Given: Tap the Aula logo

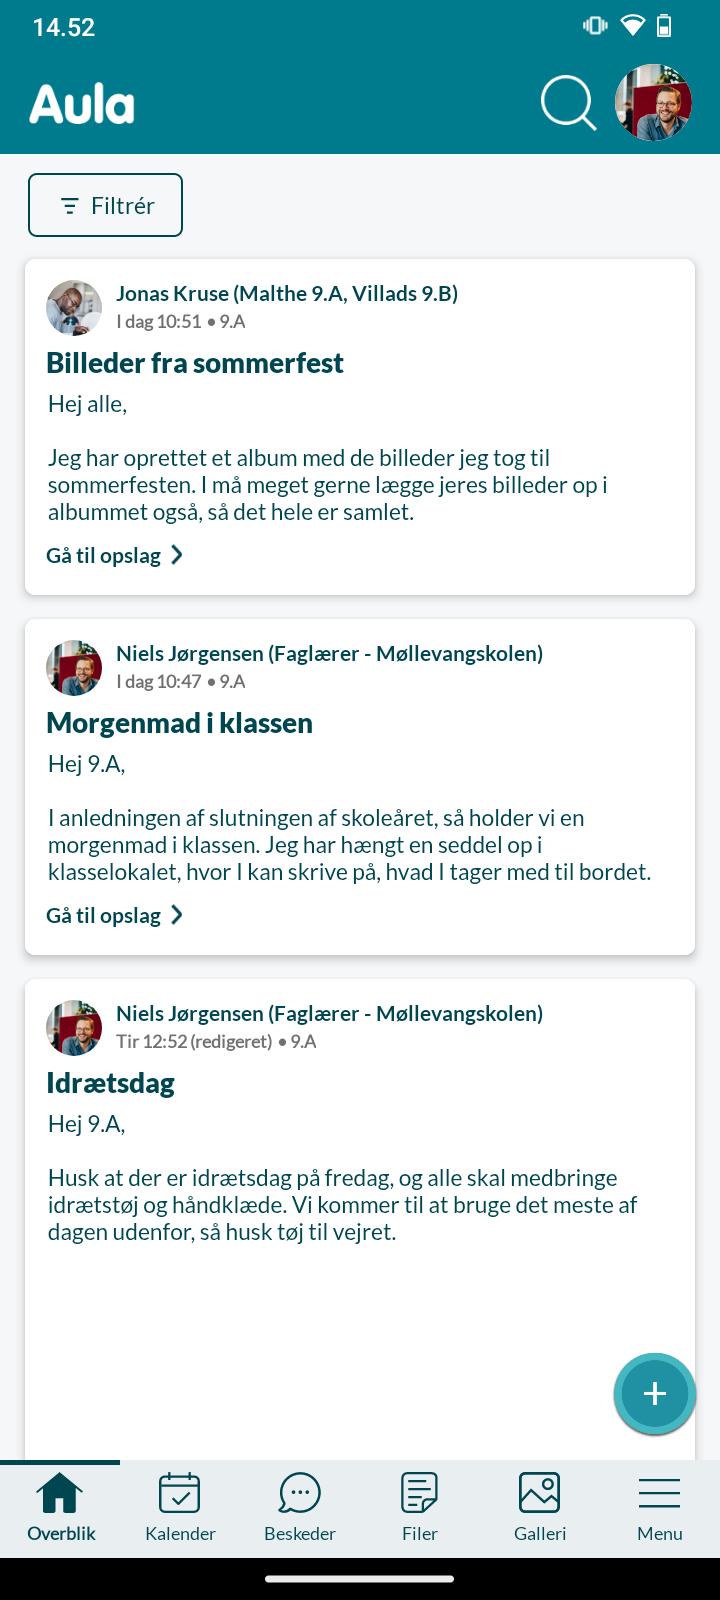Looking at the screenshot, I should (x=82, y=104).
